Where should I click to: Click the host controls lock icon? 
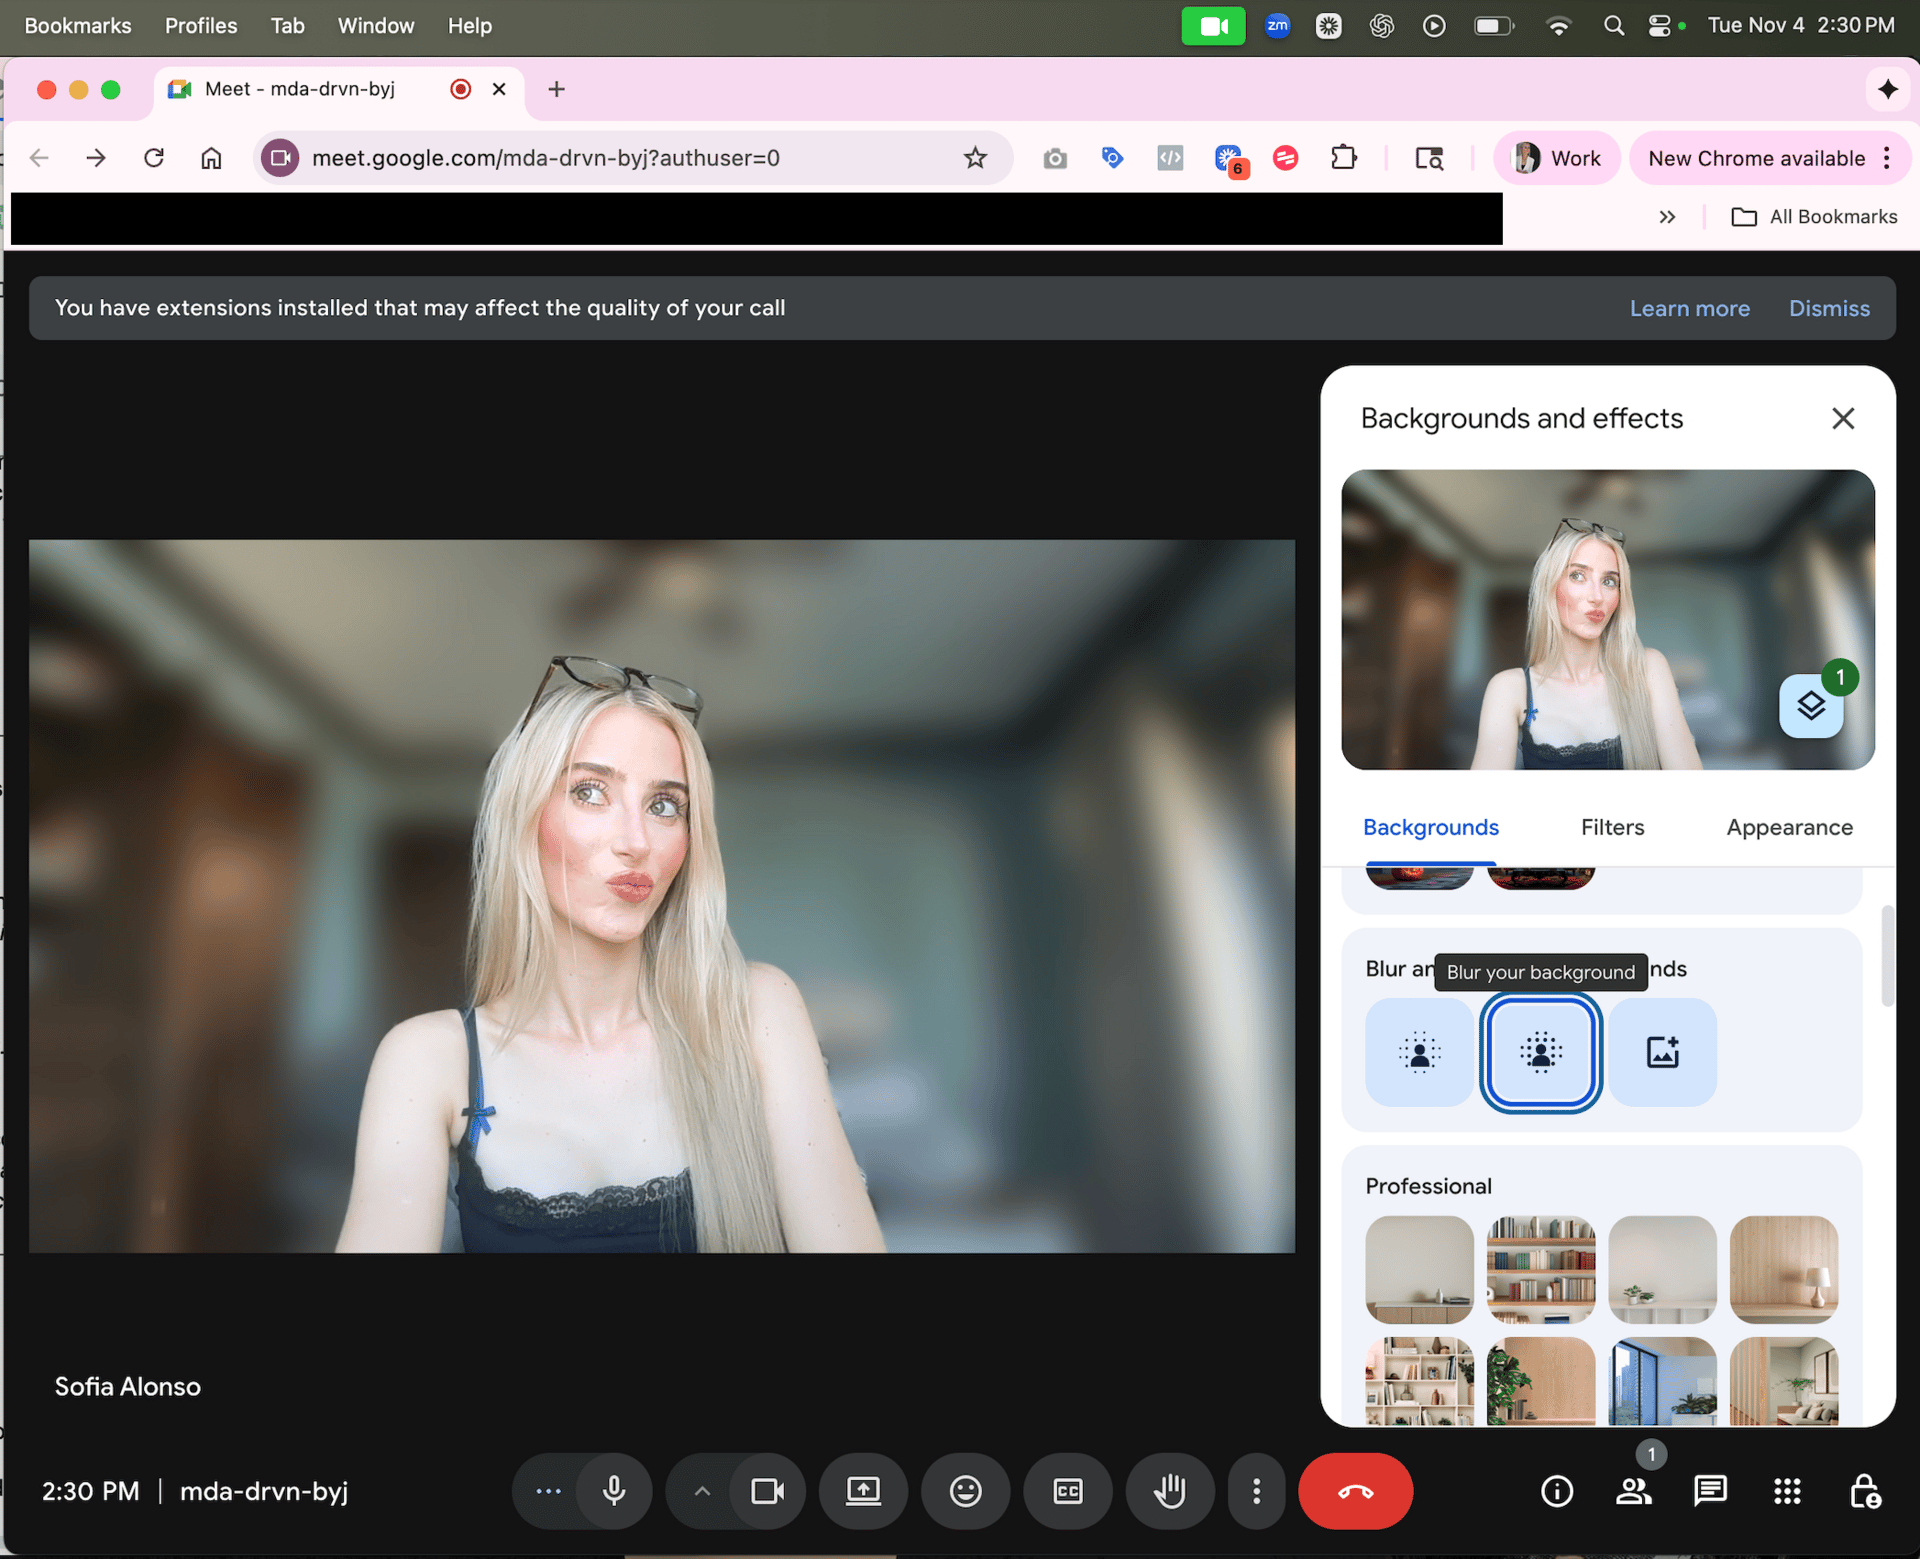click(1864, 1491)
